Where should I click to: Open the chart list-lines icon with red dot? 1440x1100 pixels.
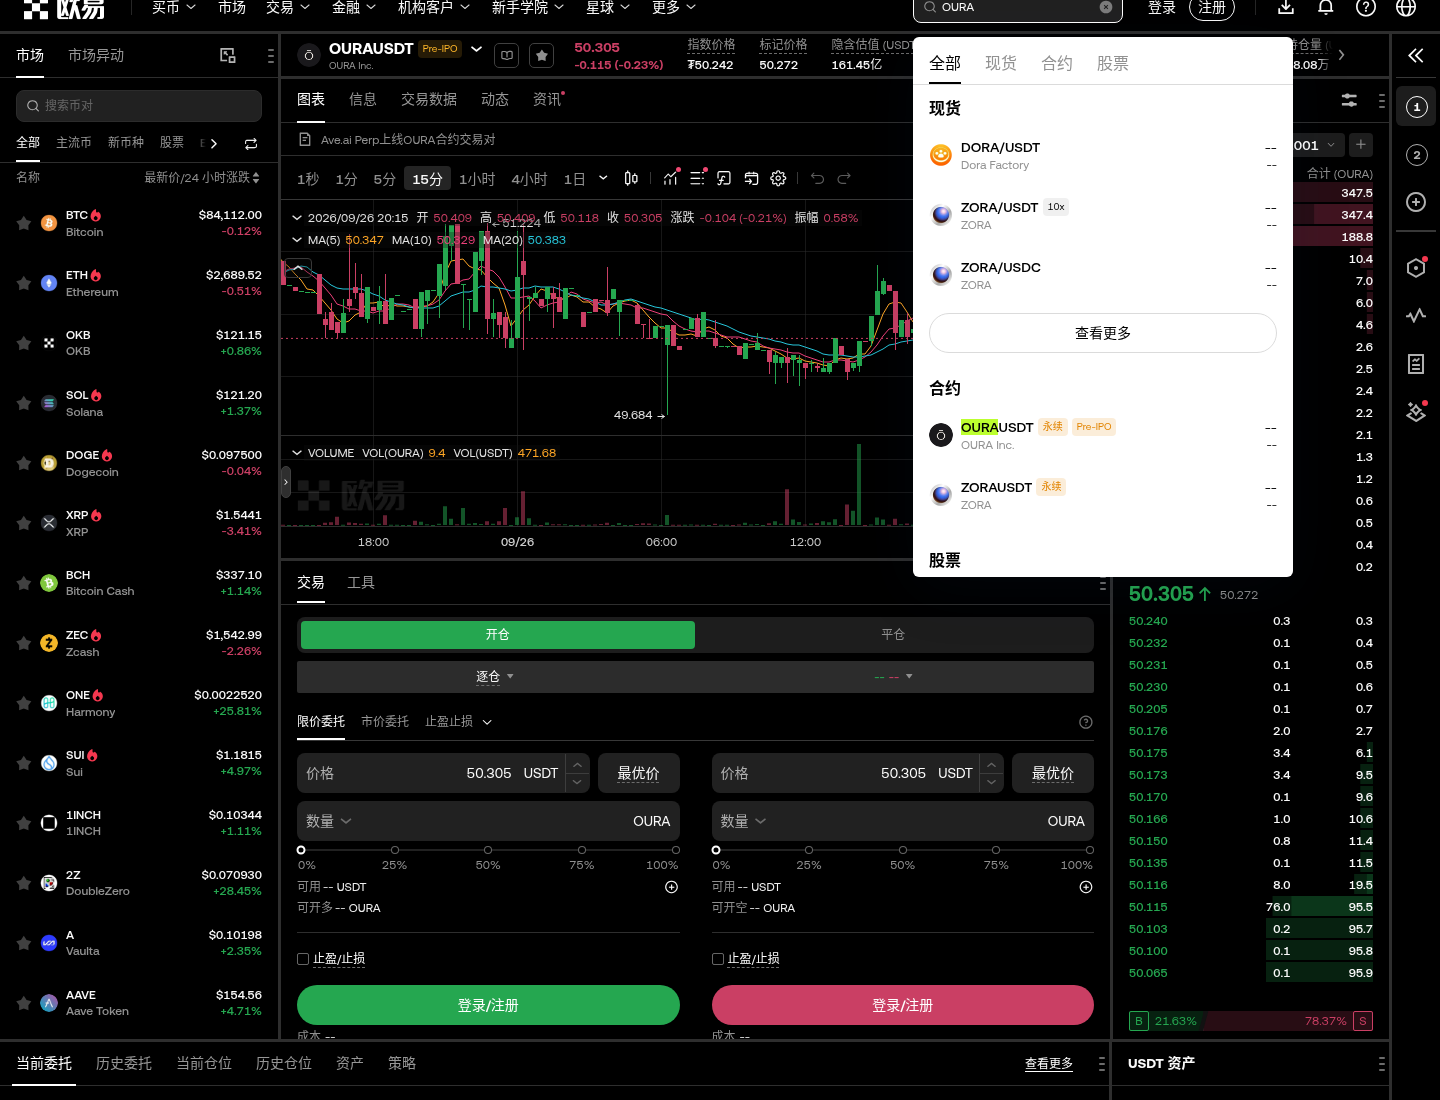pyautogui.click(x=698, y=178)
